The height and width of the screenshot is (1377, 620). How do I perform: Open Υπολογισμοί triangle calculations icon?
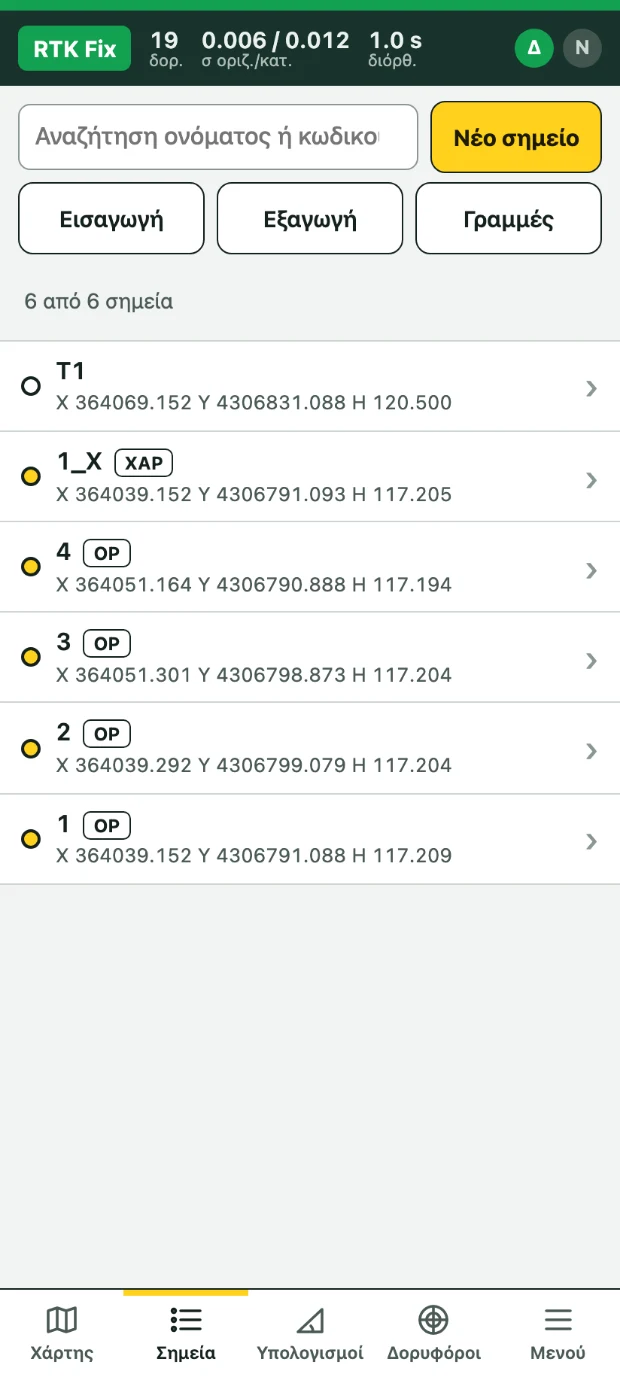(x=310, y=1320)
